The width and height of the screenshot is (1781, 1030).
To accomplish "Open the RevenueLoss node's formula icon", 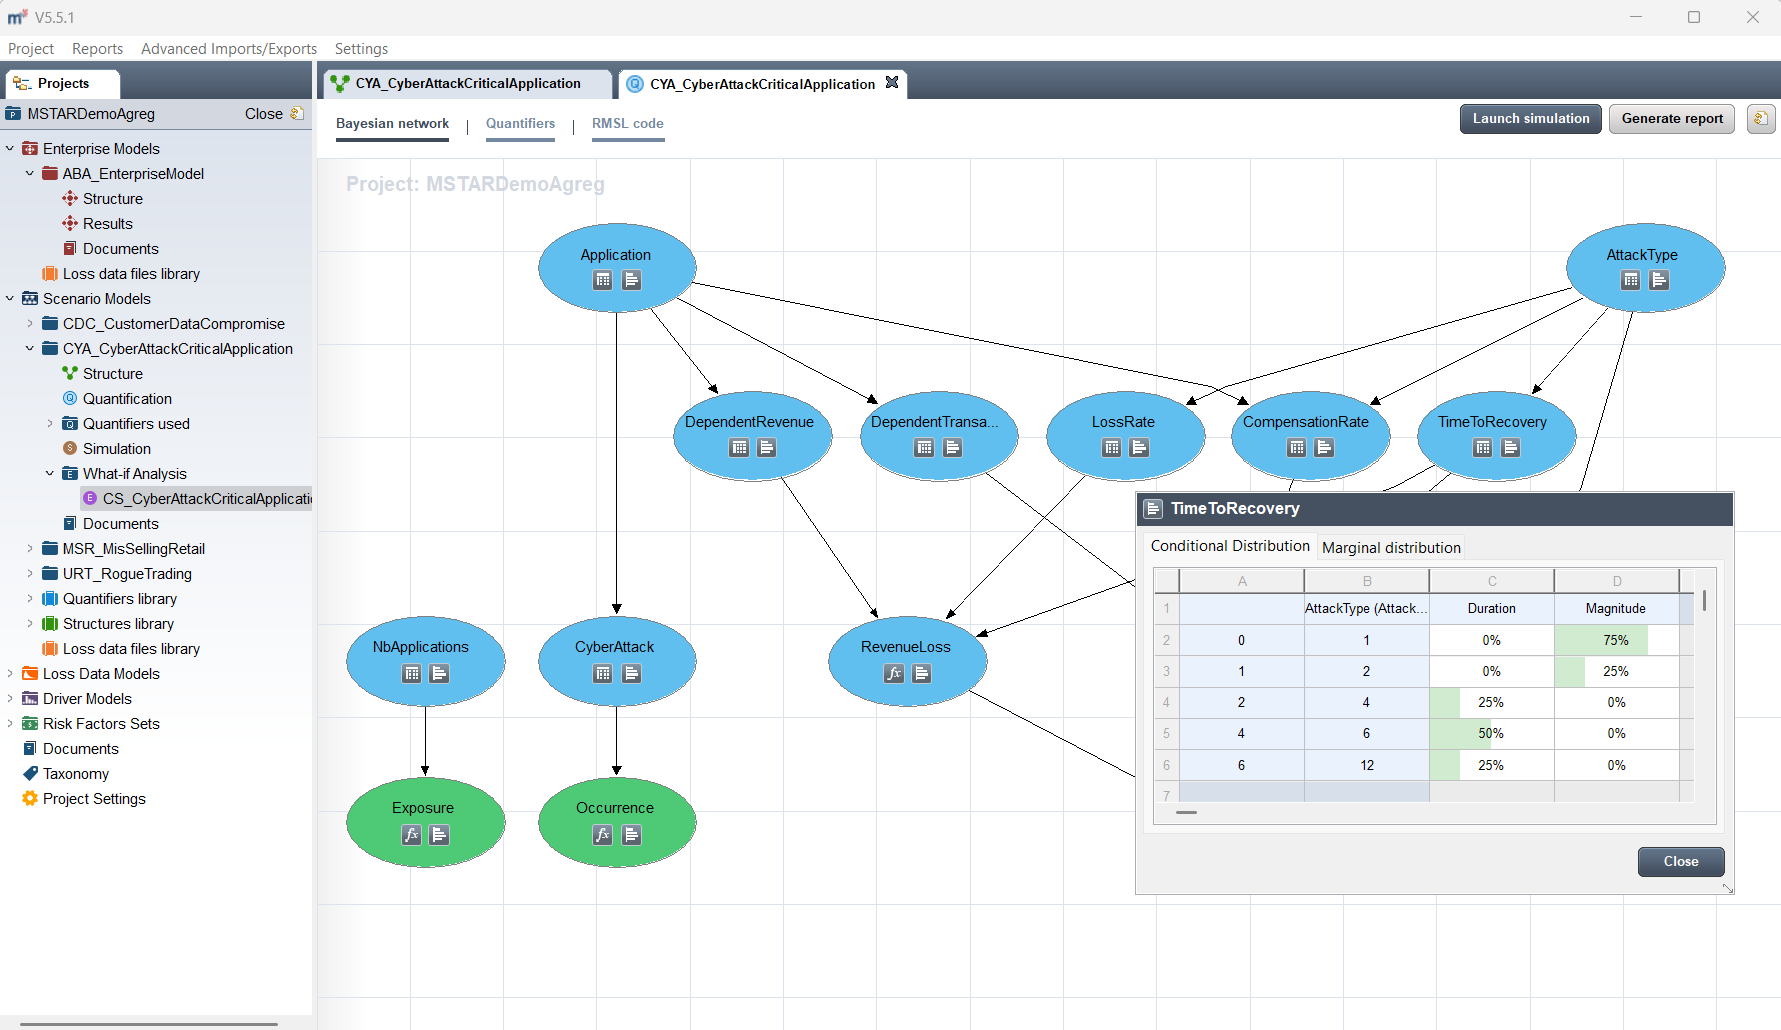I will click(x=894, y=673).
